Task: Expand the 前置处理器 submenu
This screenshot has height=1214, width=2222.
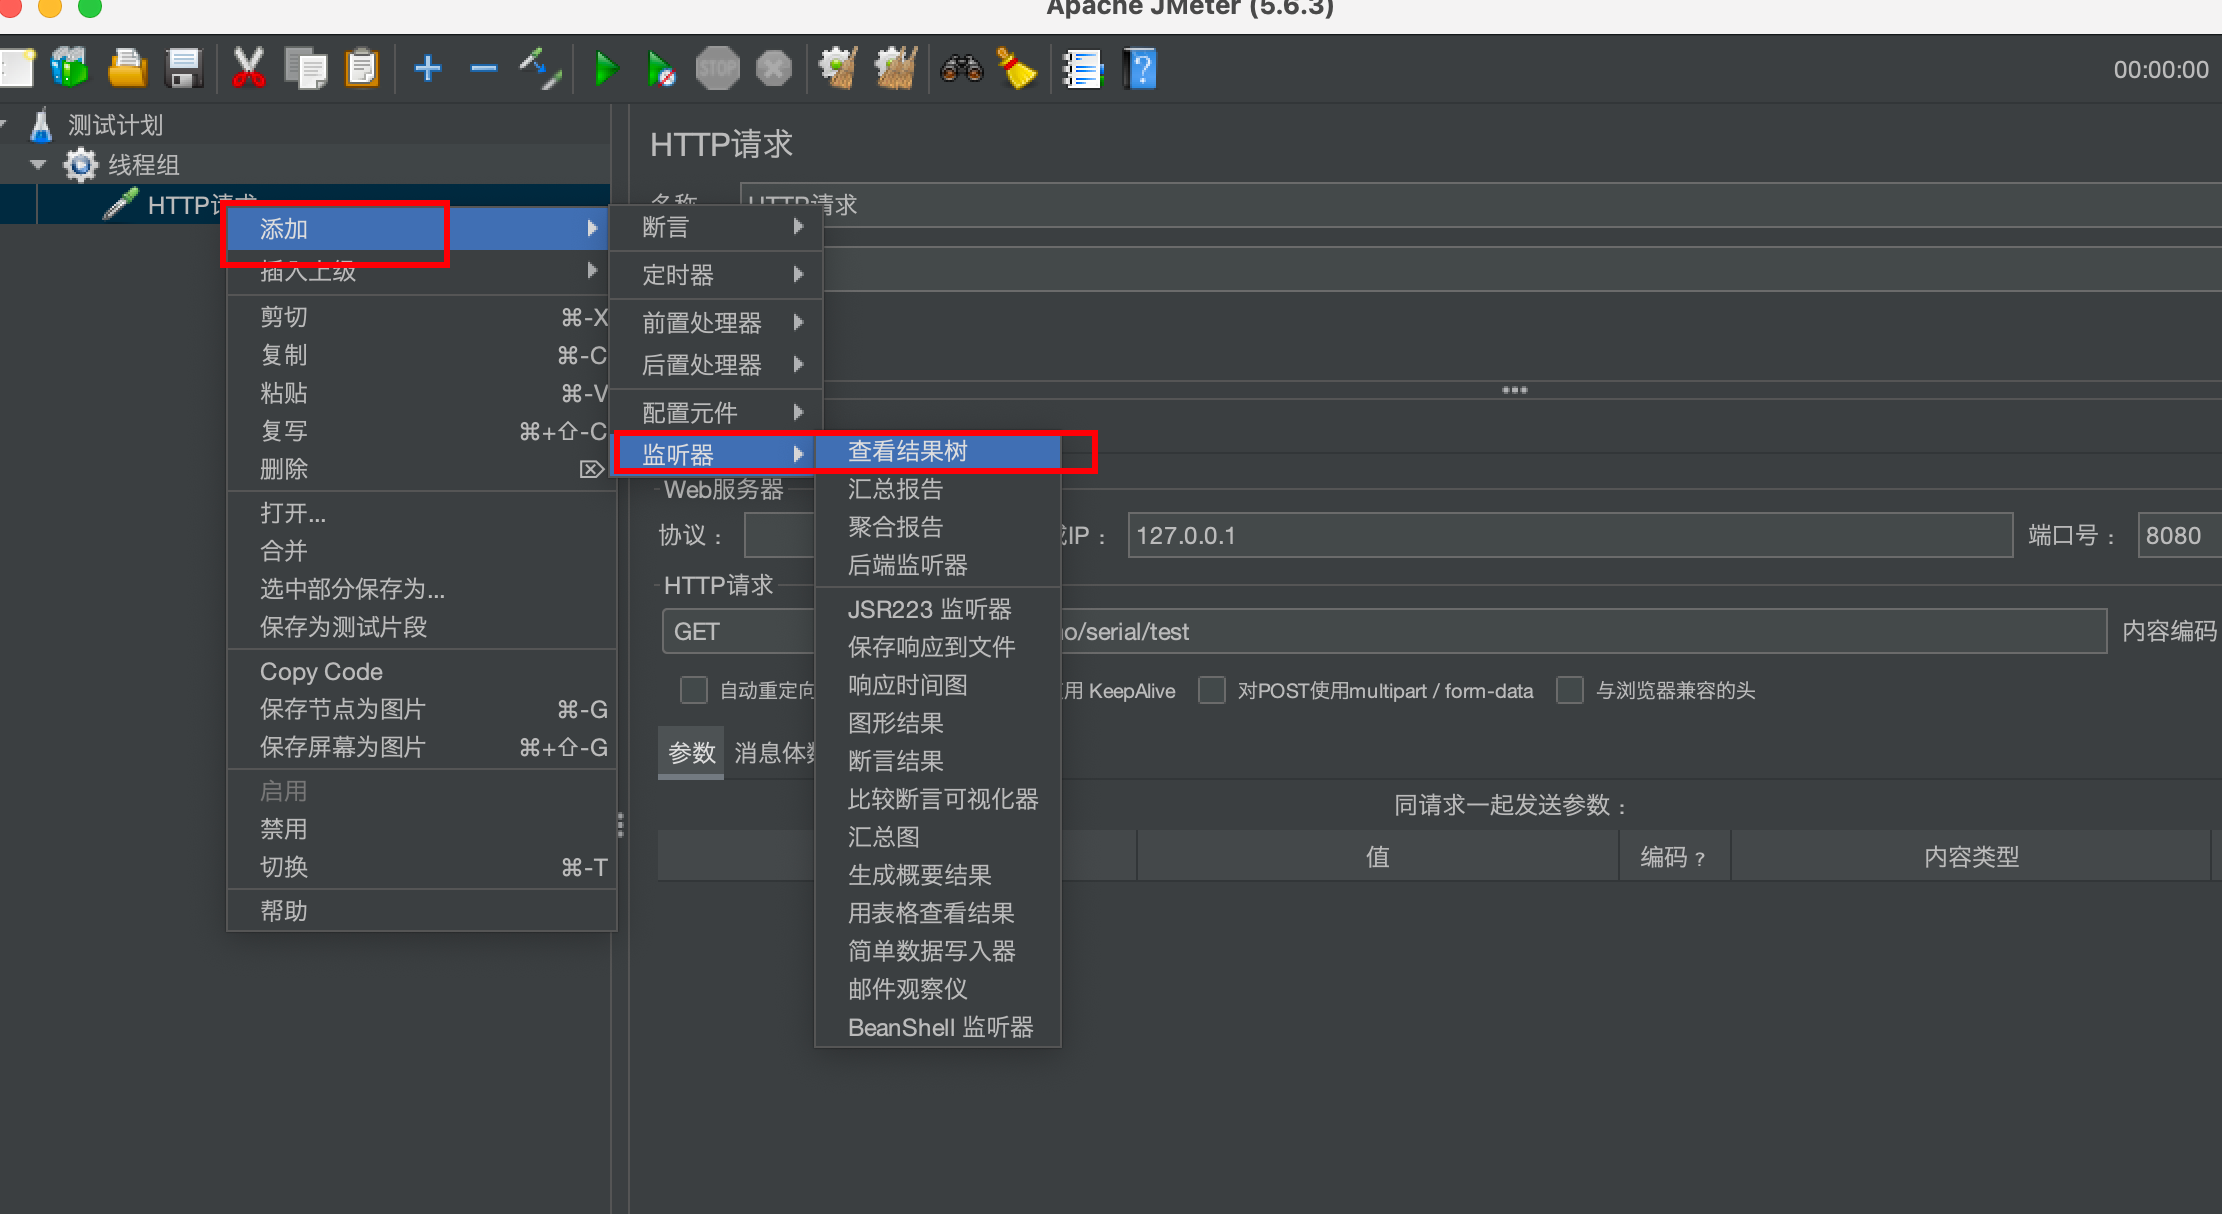Action: tap(718, 322)
